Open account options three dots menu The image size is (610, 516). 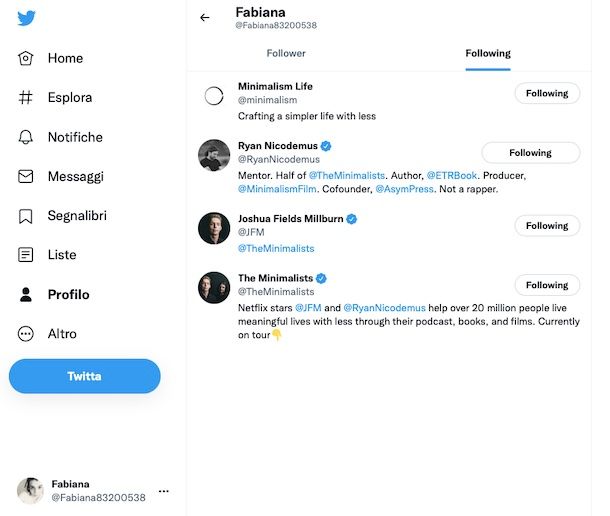pos(164,491)
